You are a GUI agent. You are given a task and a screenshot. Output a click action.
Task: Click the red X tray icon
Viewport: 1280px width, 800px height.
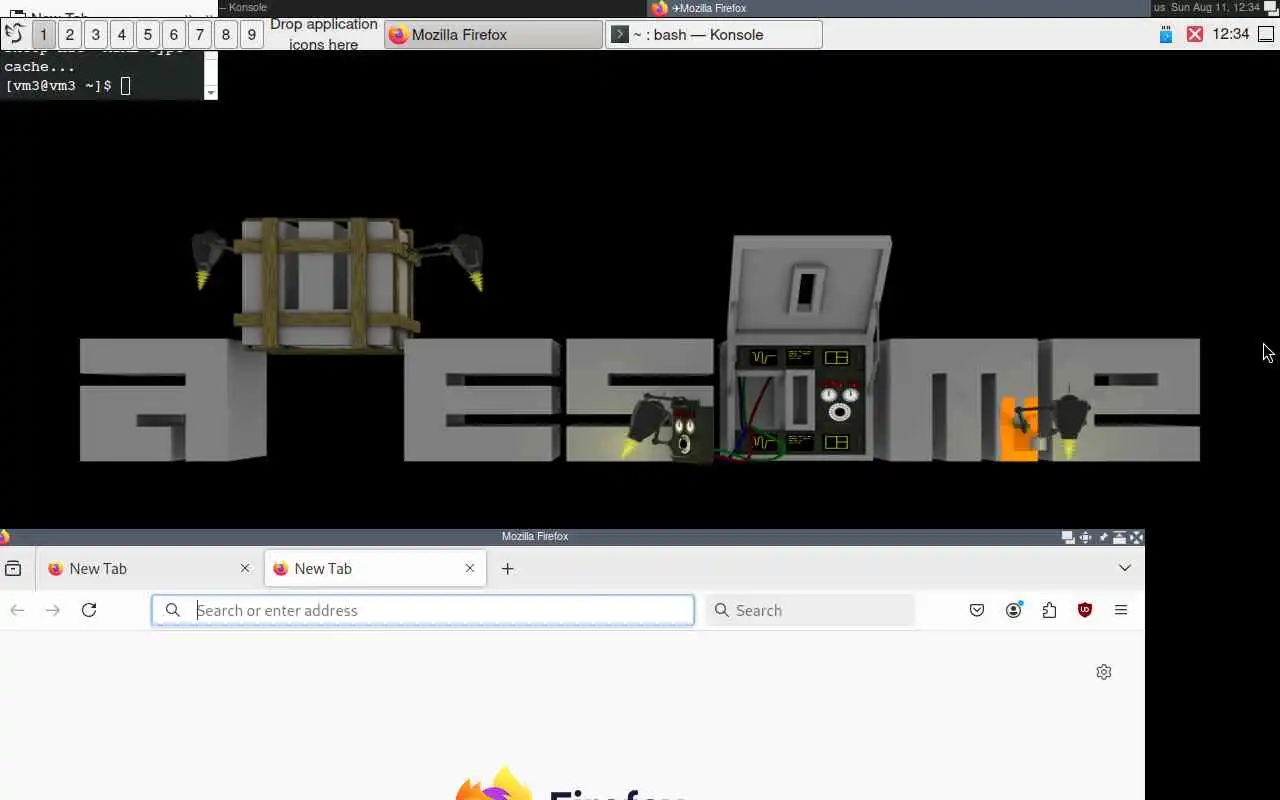(1194, 34)
